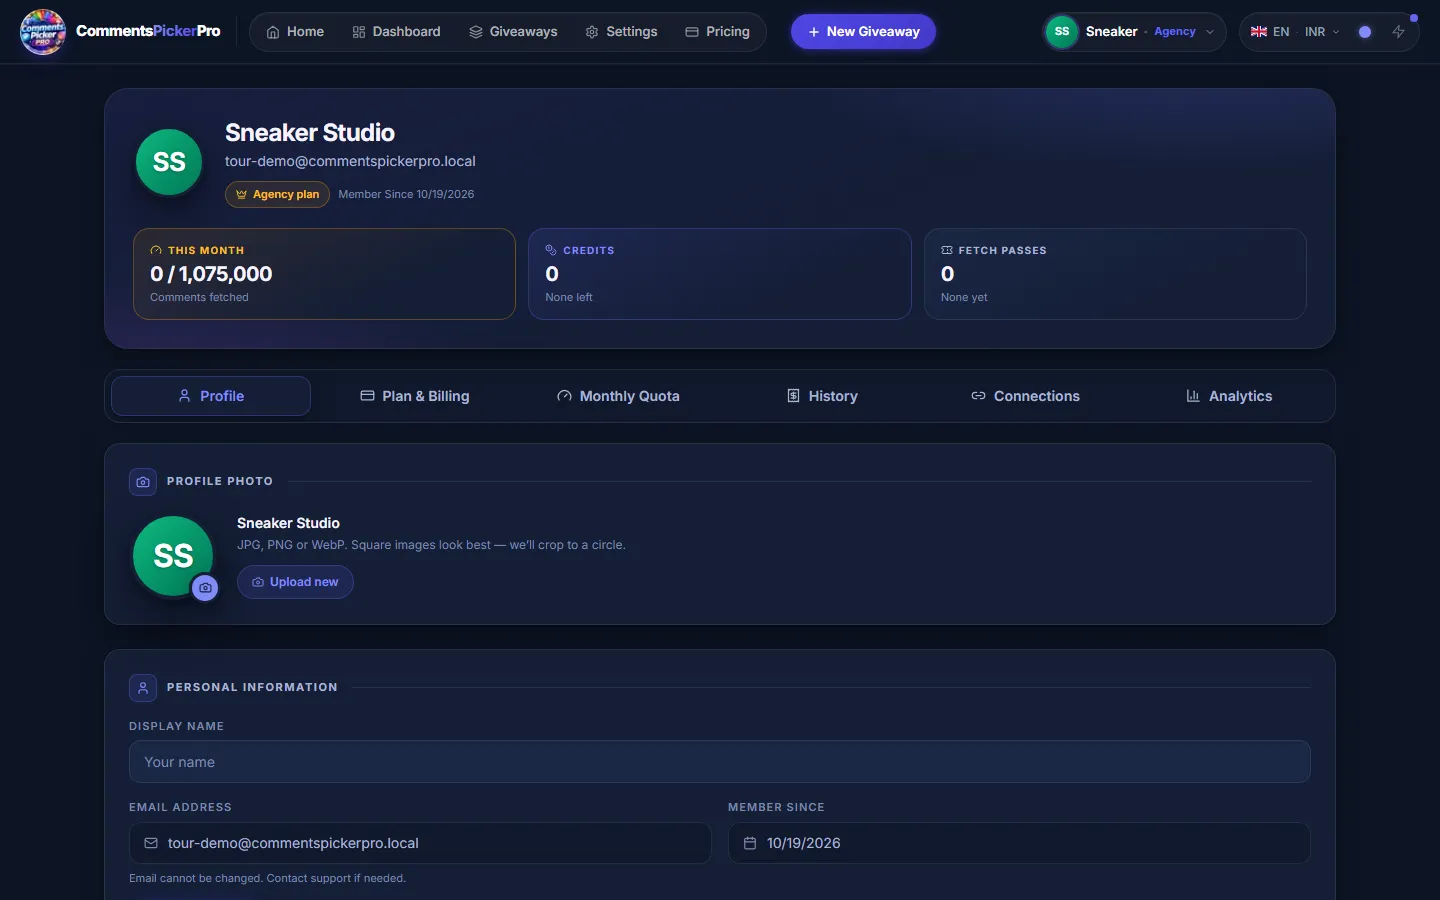Open the History tab

(822, 396)
